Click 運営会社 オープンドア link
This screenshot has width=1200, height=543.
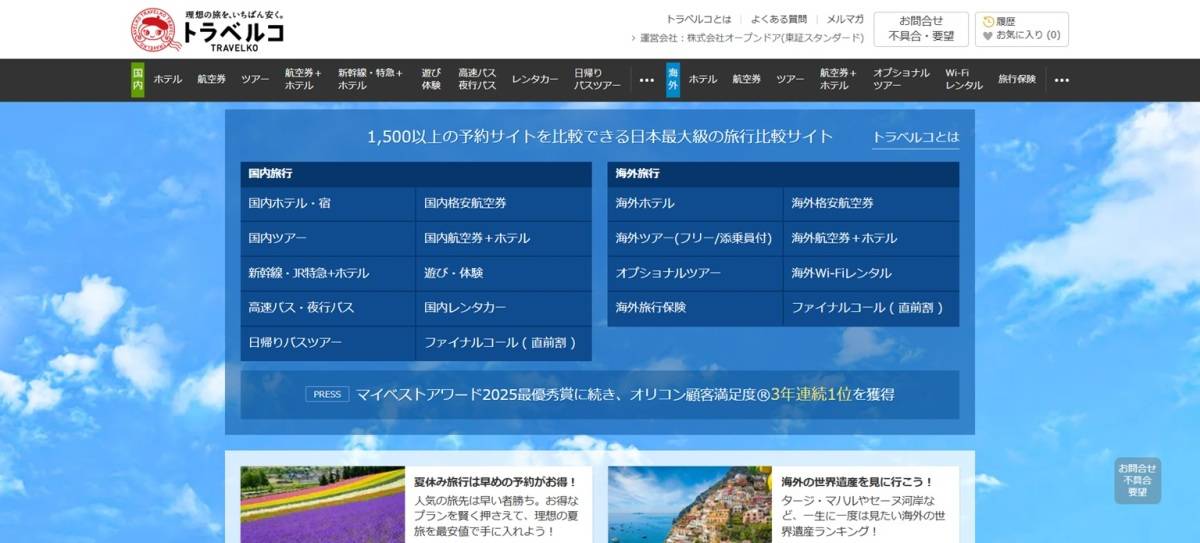click(x=751, y=38)
